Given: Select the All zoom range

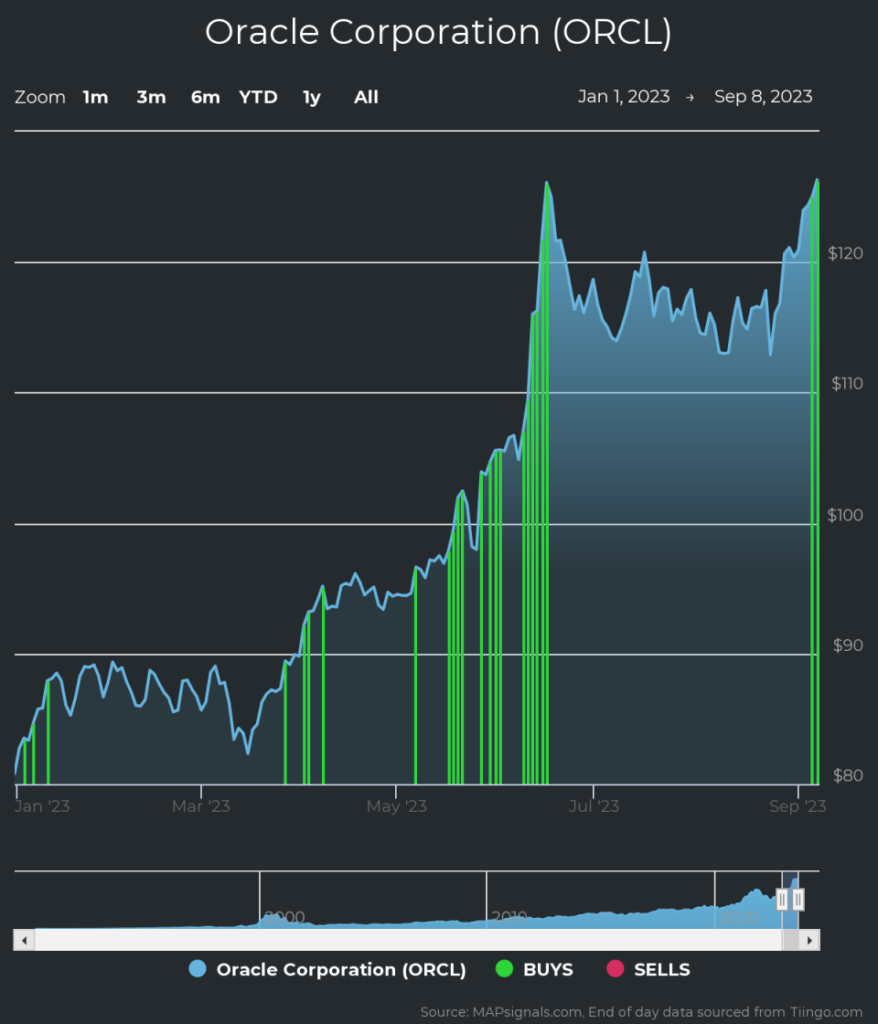Looking at the screenshot, I should coord(366,97).
